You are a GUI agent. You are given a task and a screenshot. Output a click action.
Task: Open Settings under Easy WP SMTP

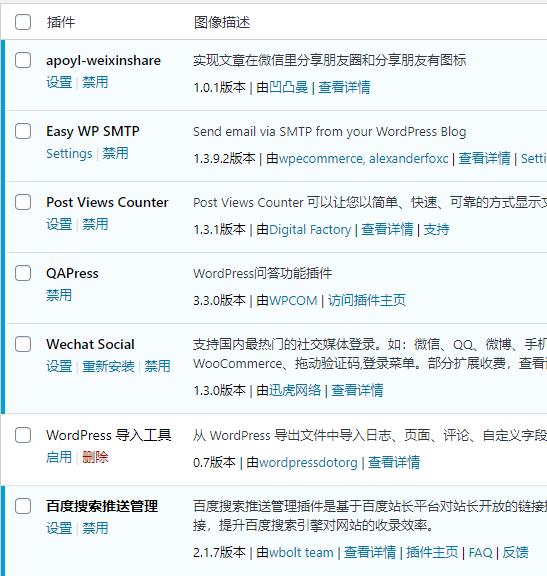[69, 153]
